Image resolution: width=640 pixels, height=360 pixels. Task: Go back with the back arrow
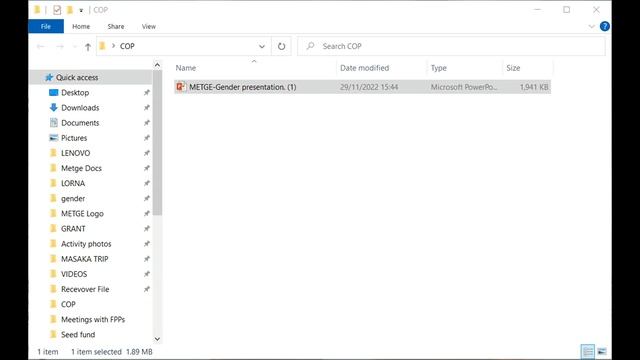click(x=40, y=47)
